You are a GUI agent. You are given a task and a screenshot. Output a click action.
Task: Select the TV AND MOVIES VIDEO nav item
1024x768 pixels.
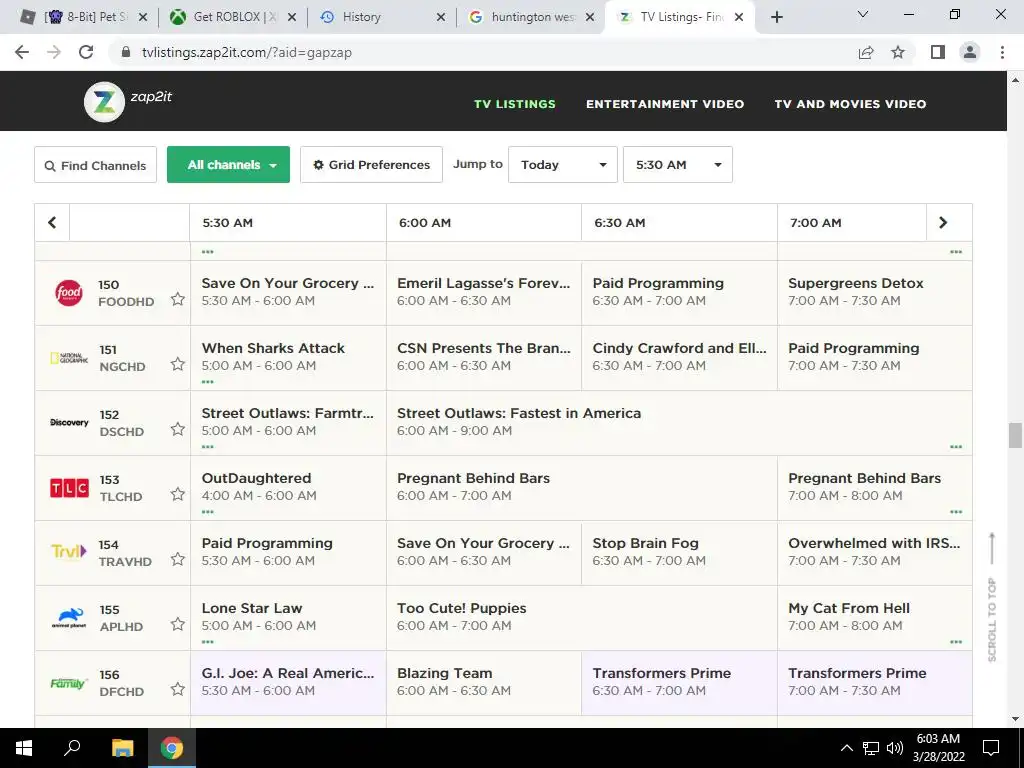[850, 104]
